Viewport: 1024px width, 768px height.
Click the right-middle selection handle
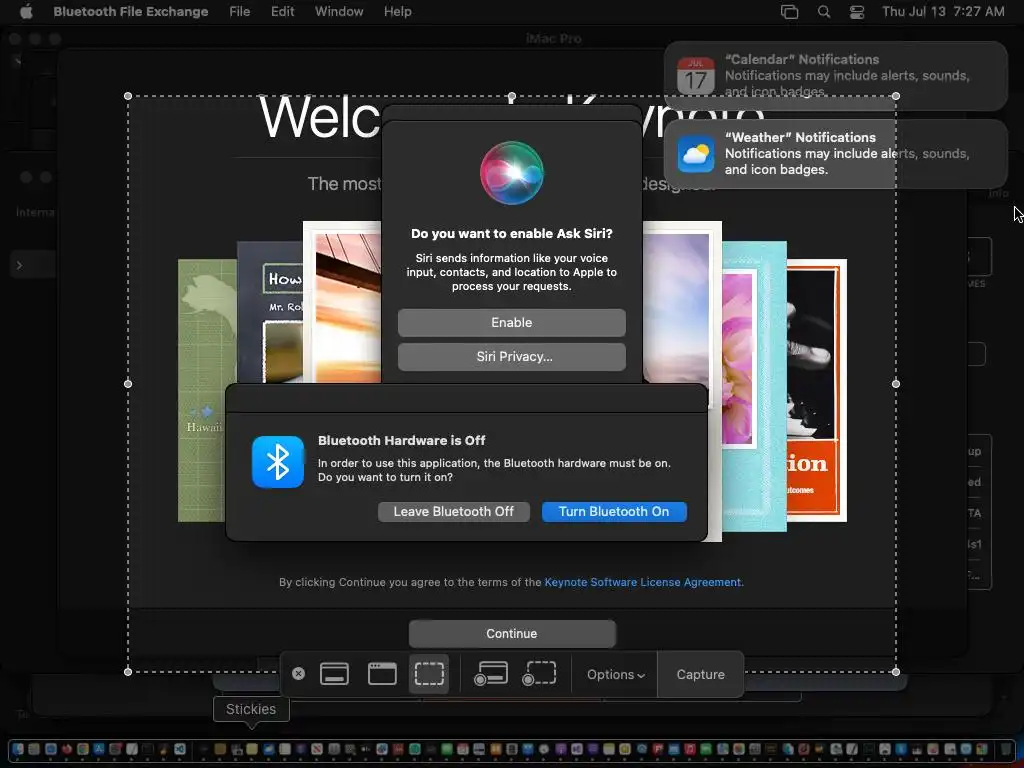coord(895,383)
